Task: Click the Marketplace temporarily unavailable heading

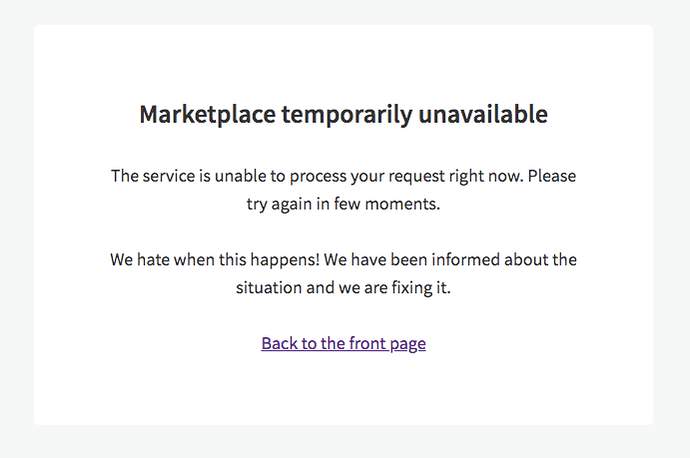Action: pyautogui.click(x=343, y=114)
